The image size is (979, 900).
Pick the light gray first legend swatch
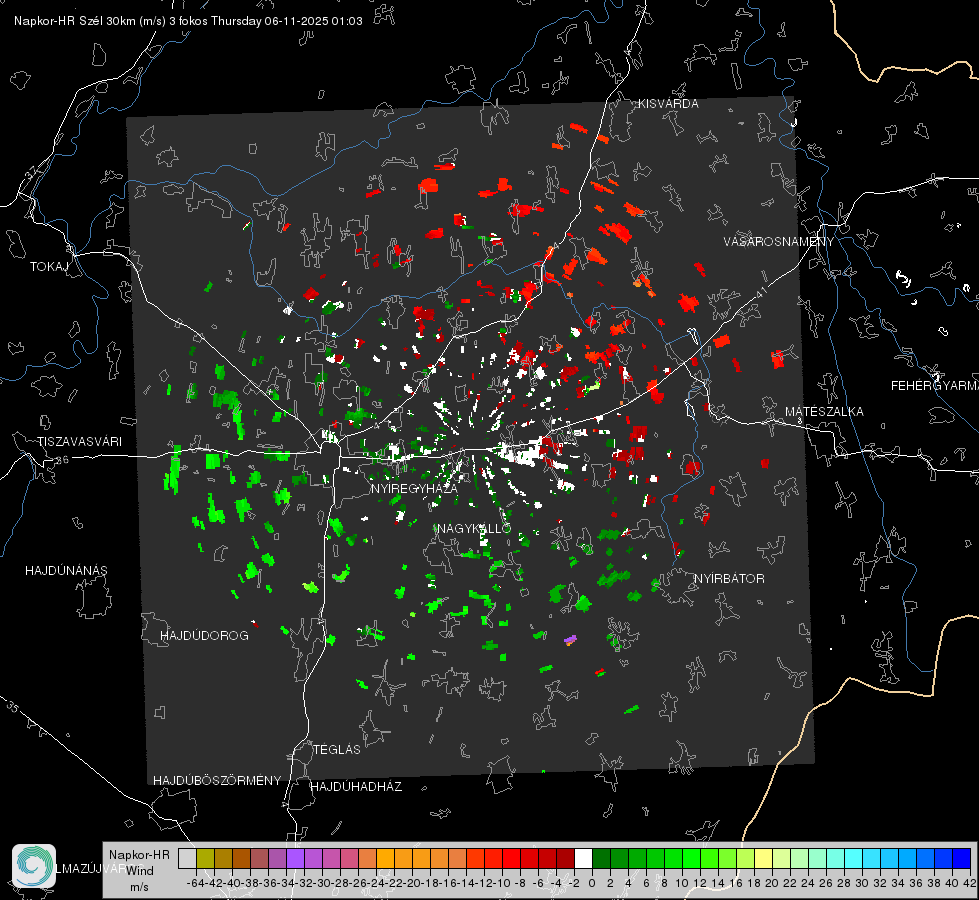pyautogui.click(x=187, y=858)
